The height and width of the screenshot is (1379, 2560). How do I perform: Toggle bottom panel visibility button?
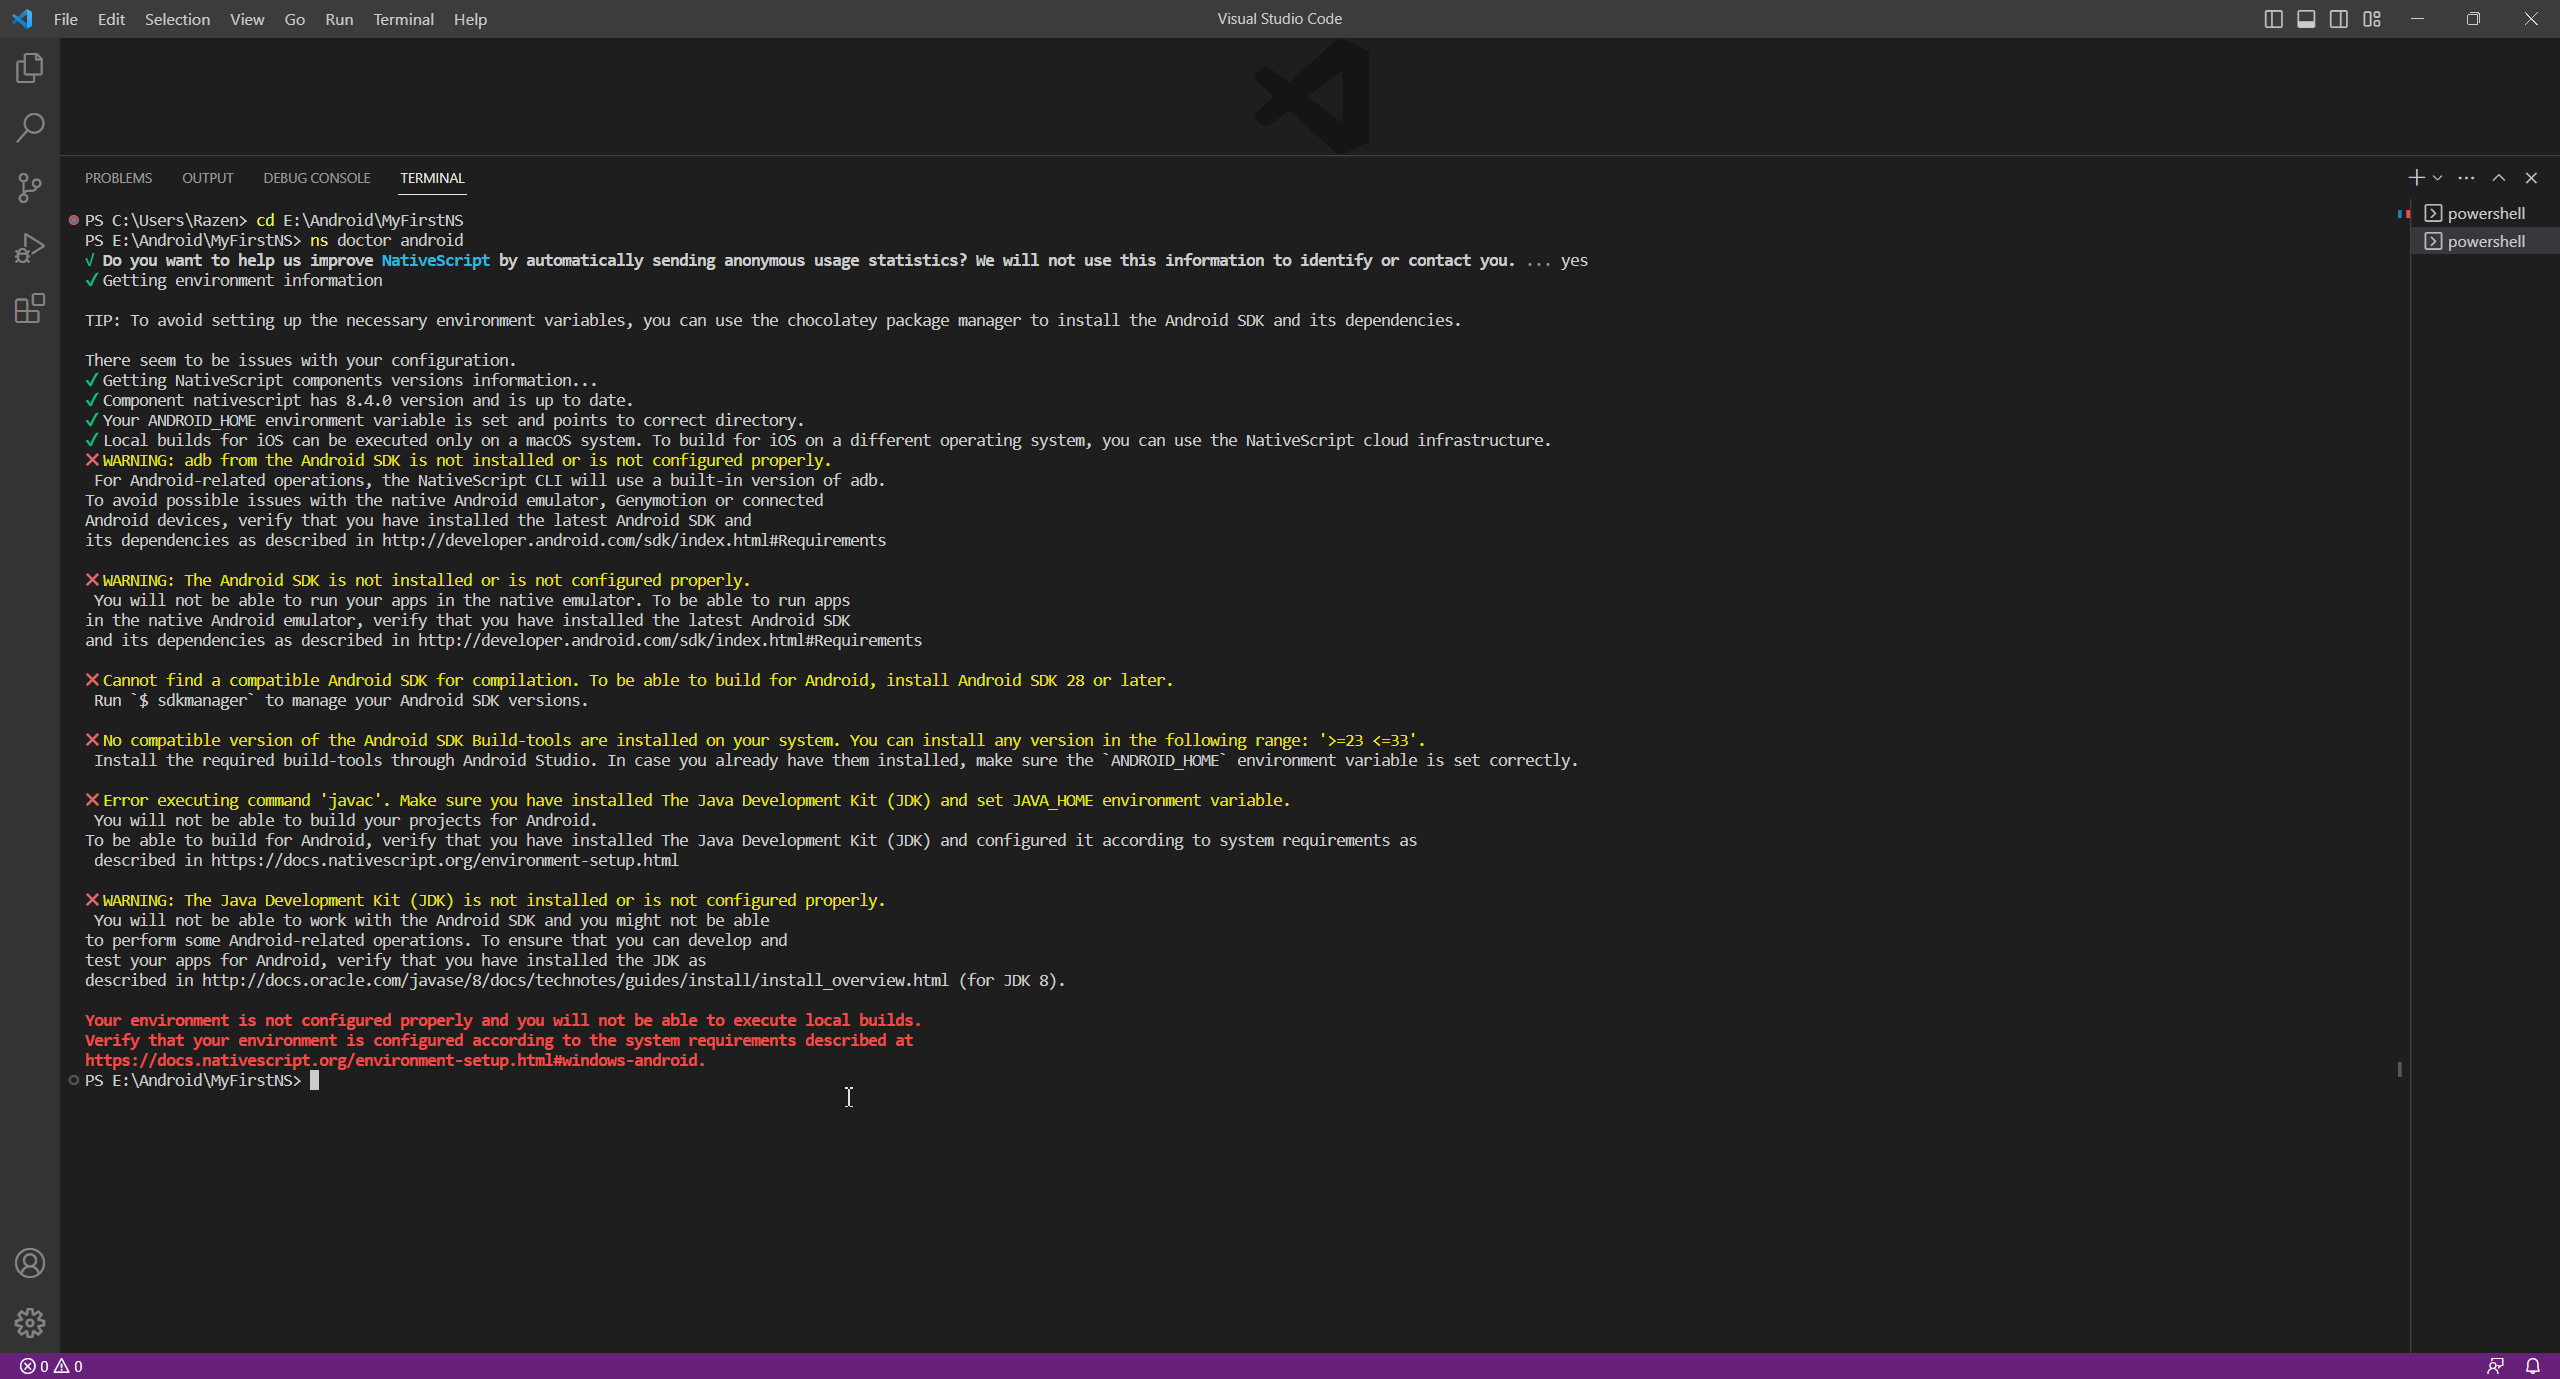2306,19
